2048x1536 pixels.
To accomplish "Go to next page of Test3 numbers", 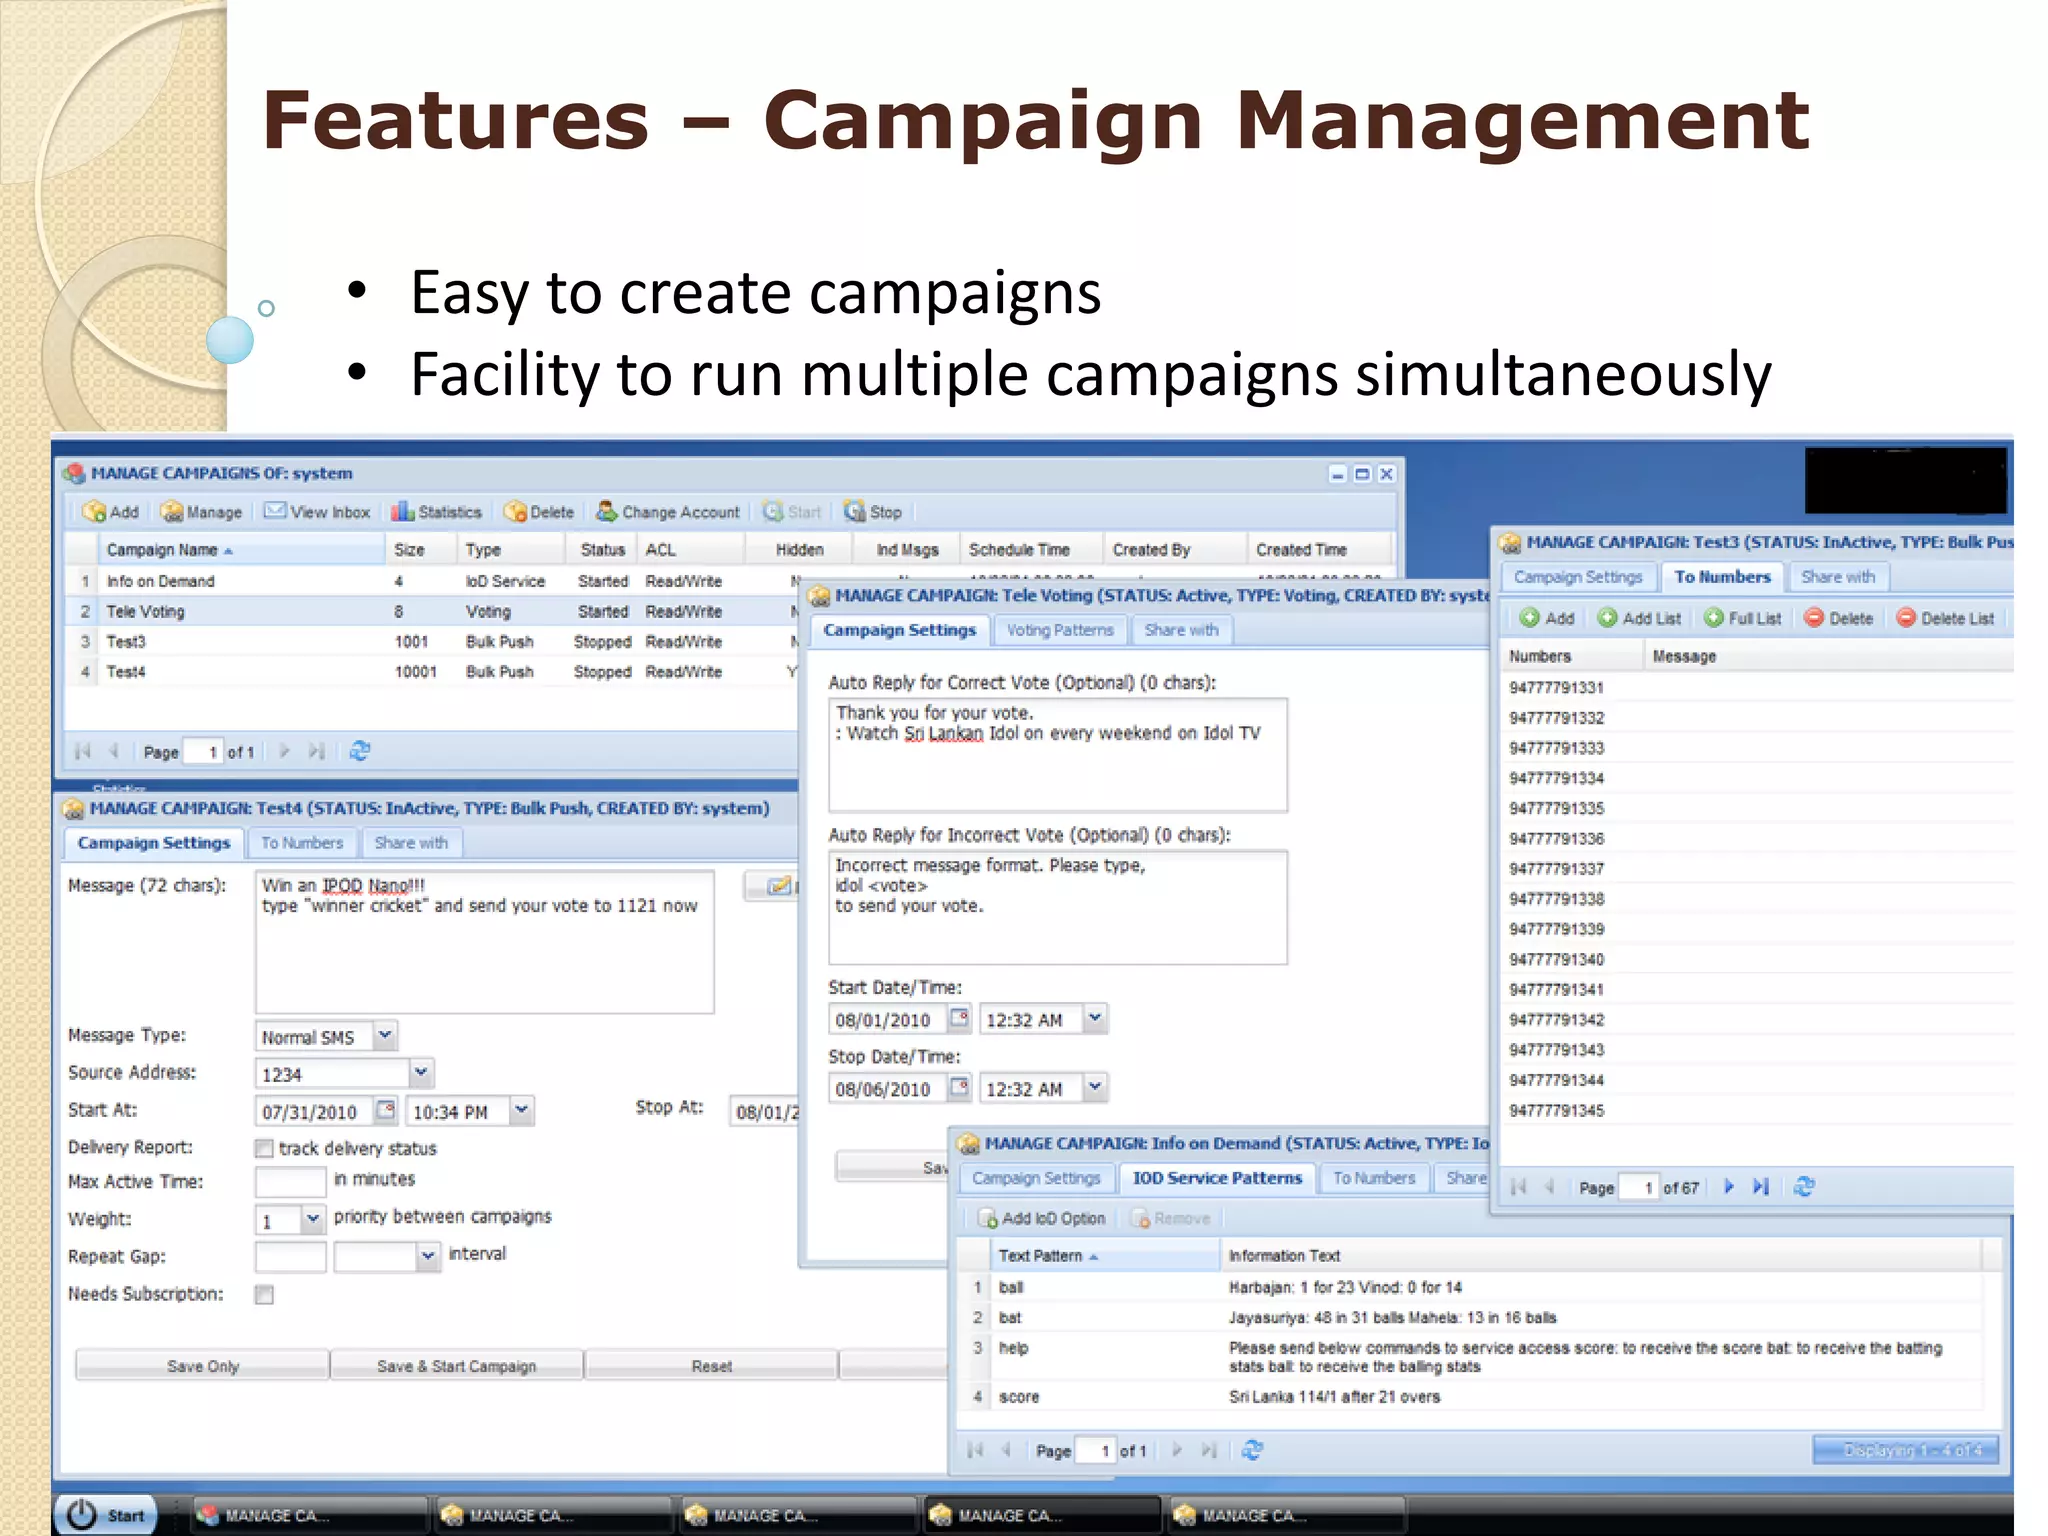I will tap(1729, 1187).
